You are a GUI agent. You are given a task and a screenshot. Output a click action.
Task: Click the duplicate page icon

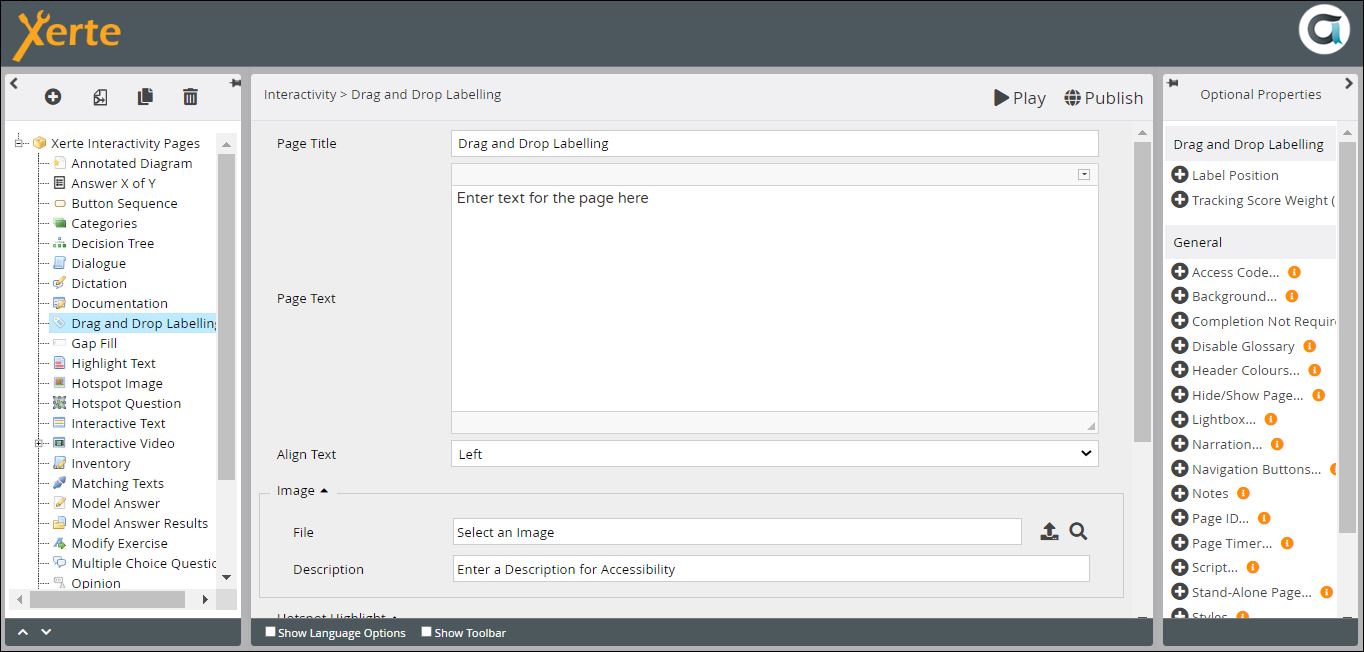145,97
